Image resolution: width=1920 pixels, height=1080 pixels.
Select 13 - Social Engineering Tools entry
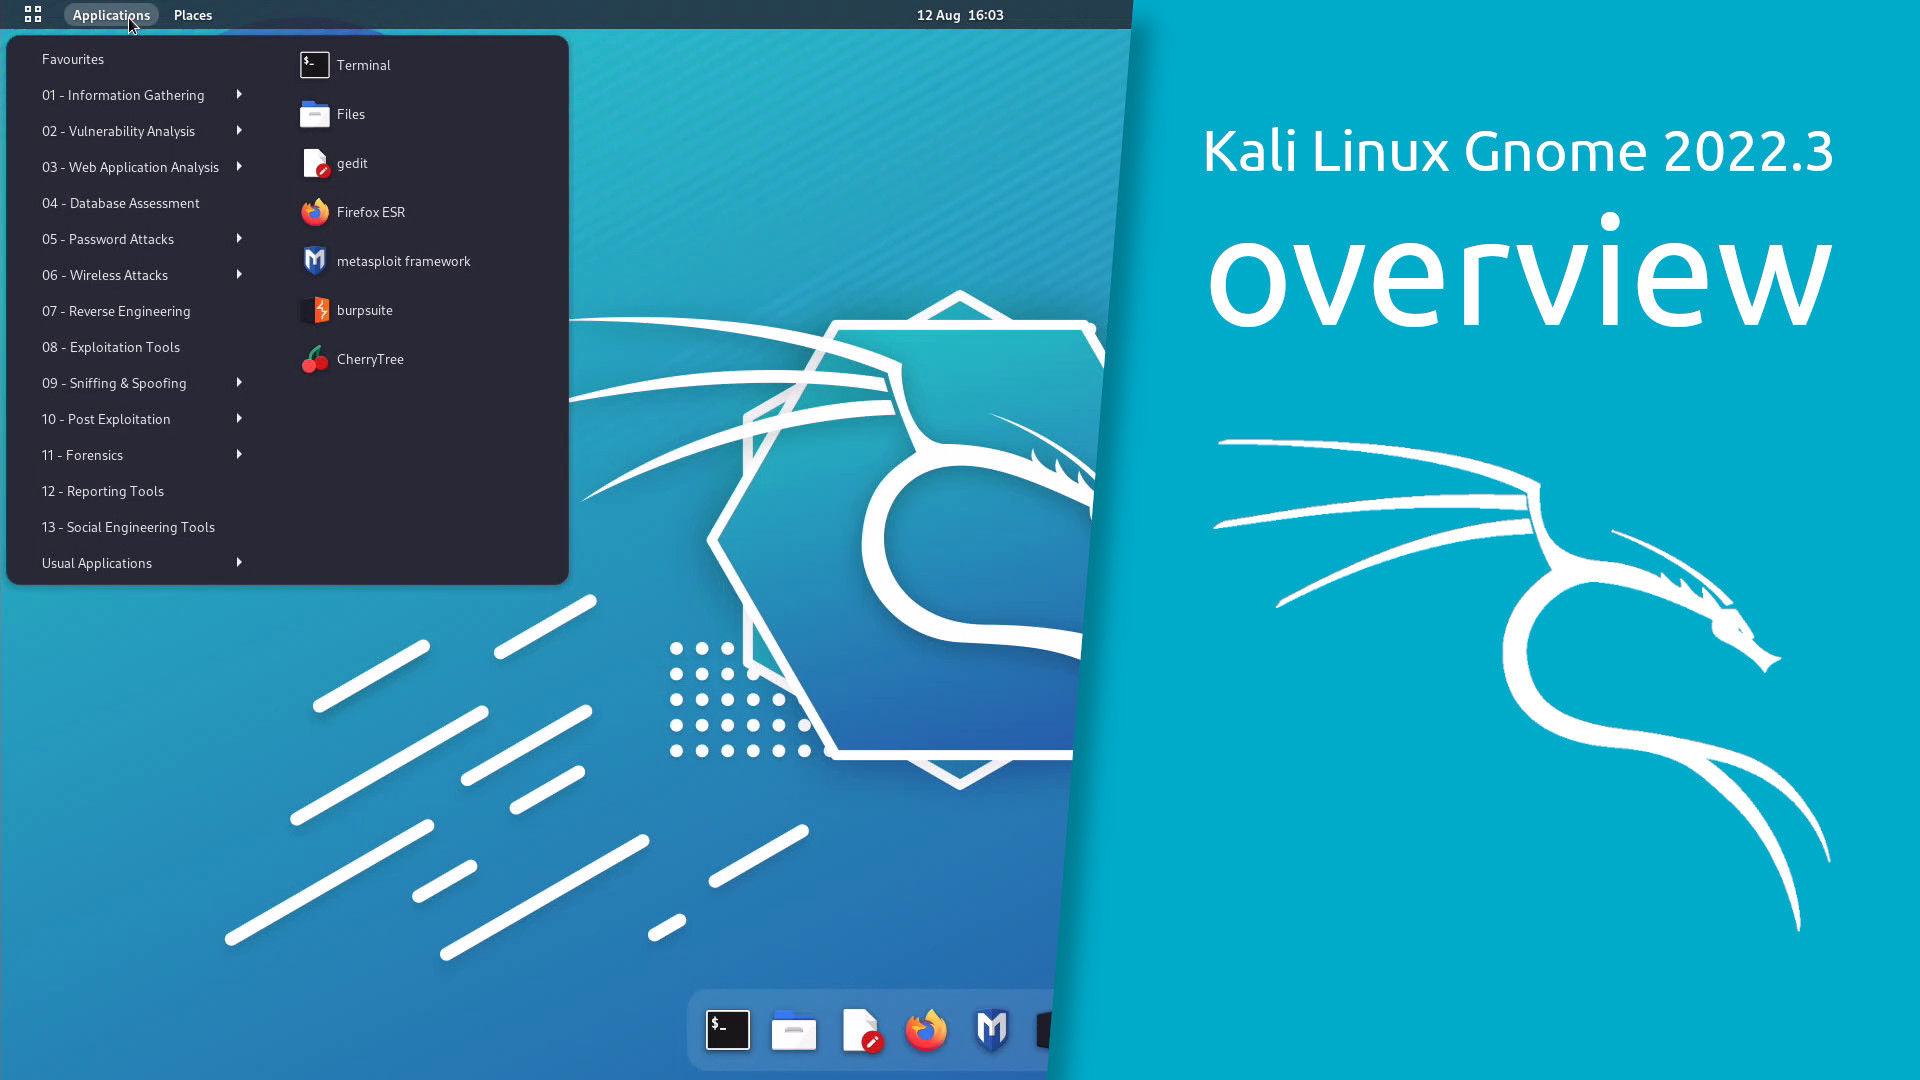pos(128,527)
